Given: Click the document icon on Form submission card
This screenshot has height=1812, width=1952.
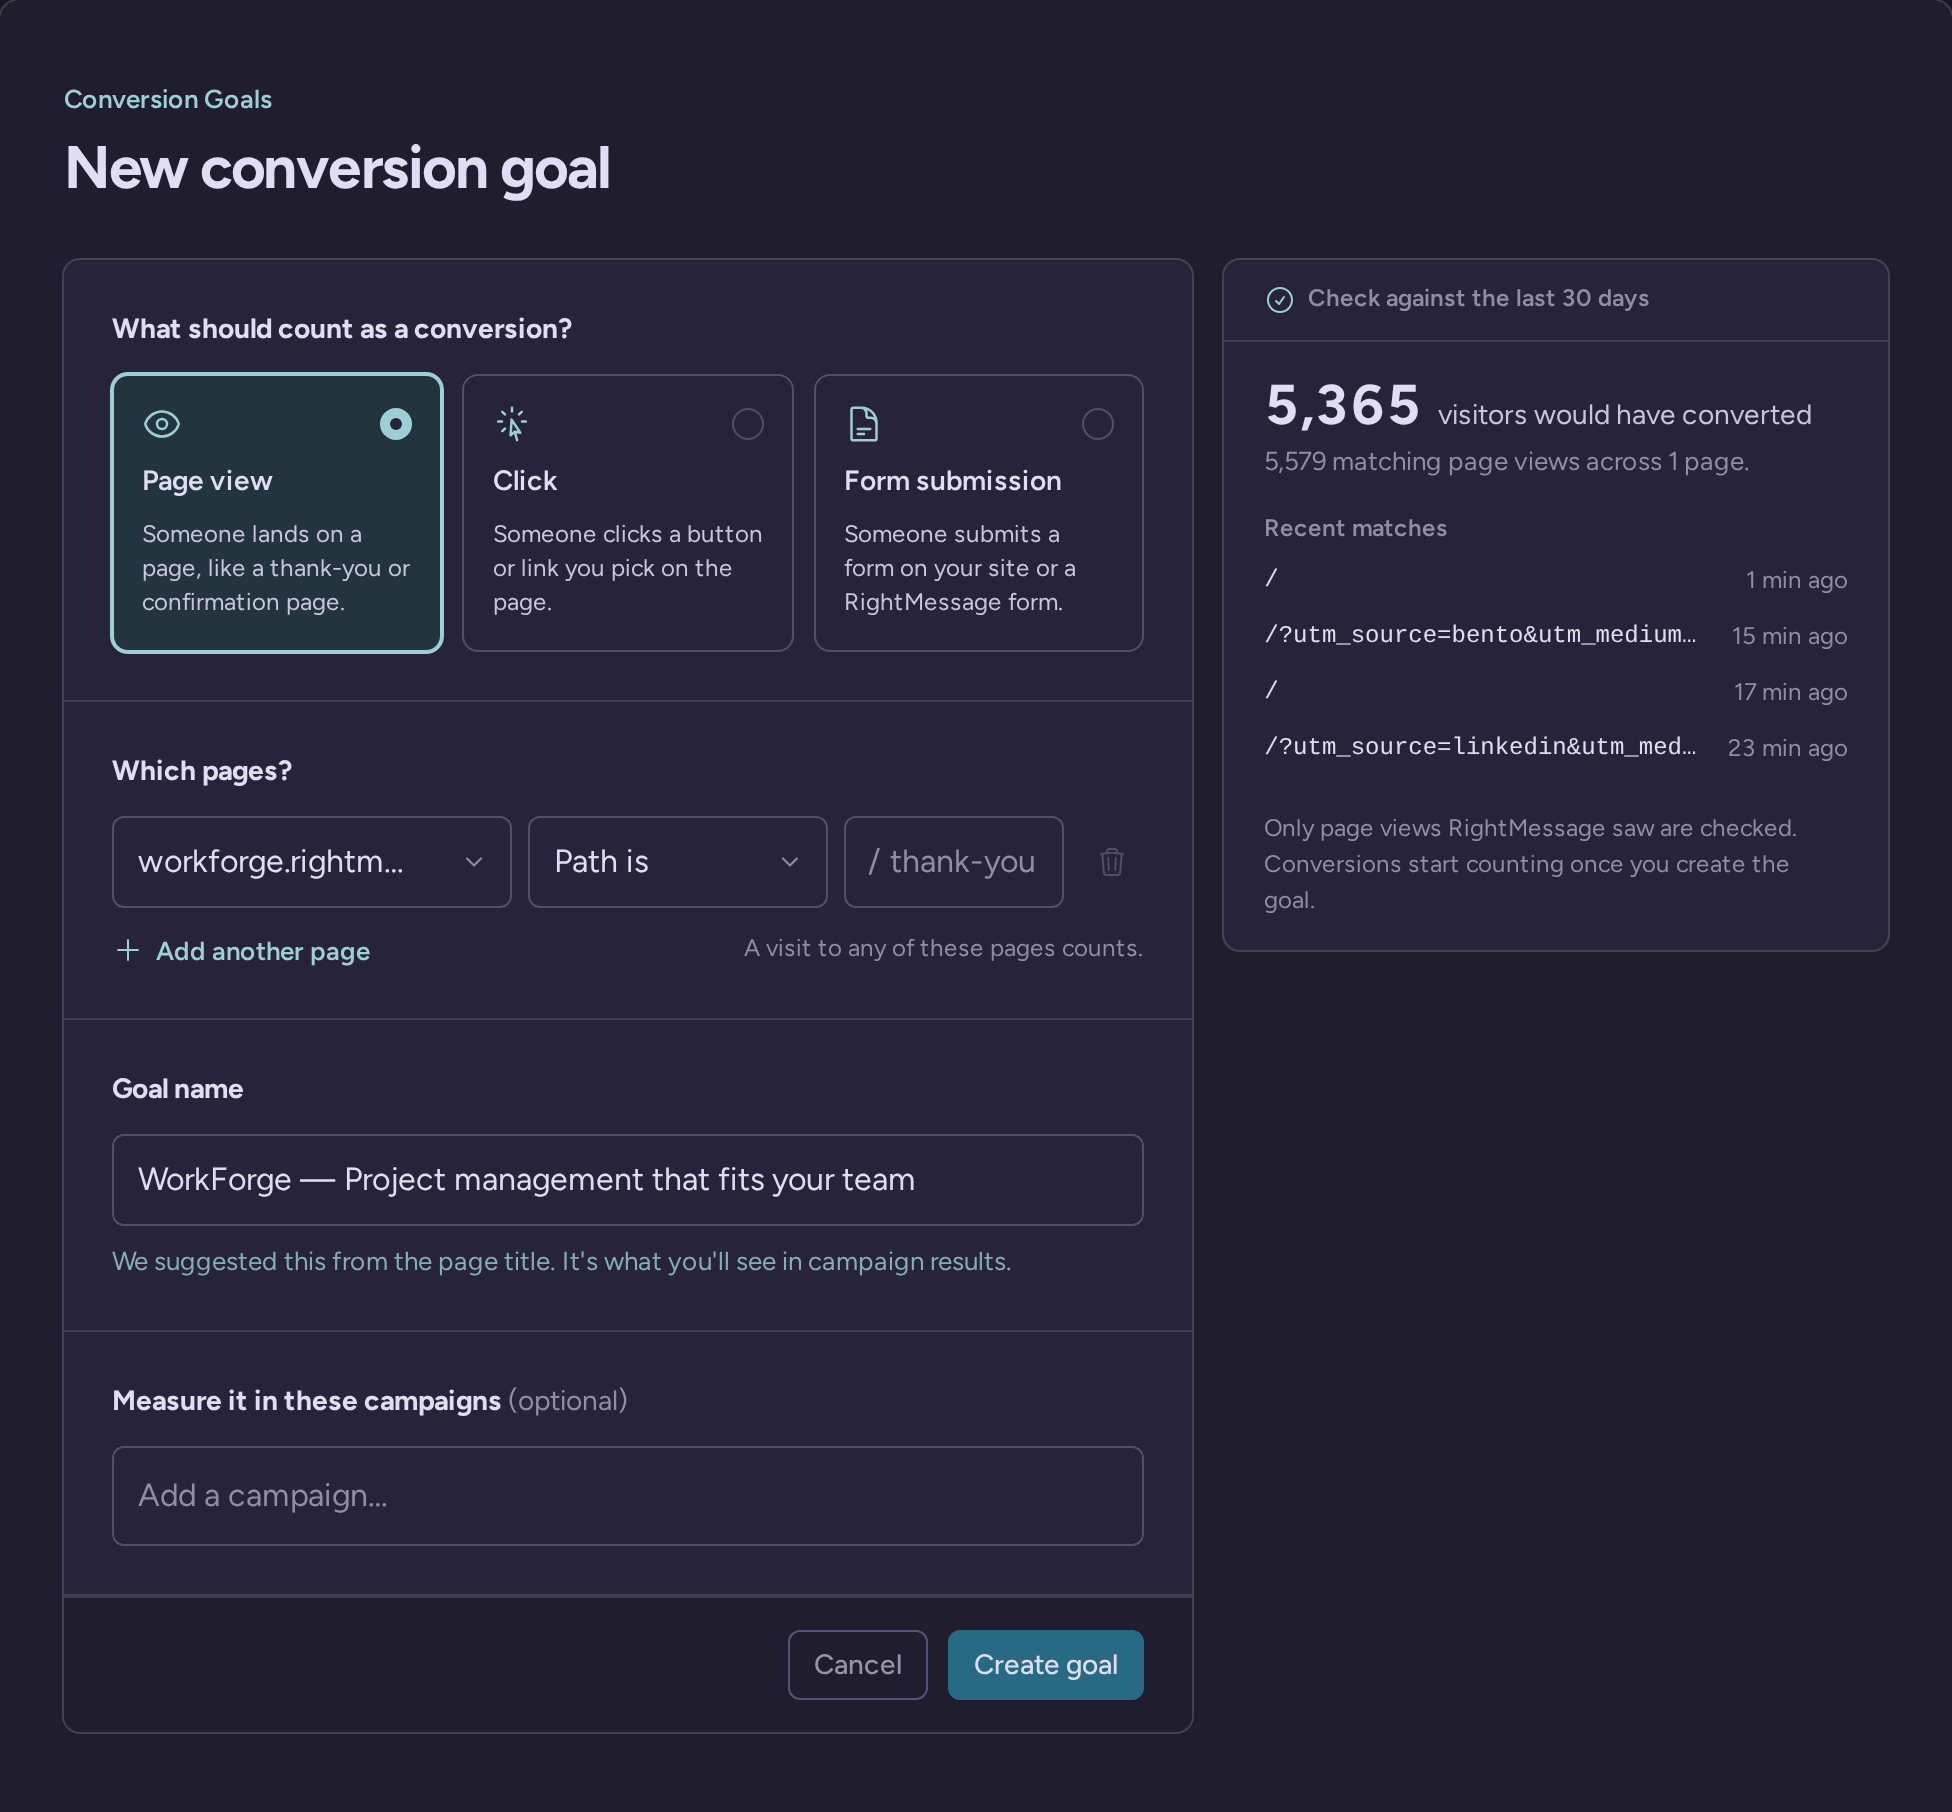Looking at the screenshot, I should (863, 424).
